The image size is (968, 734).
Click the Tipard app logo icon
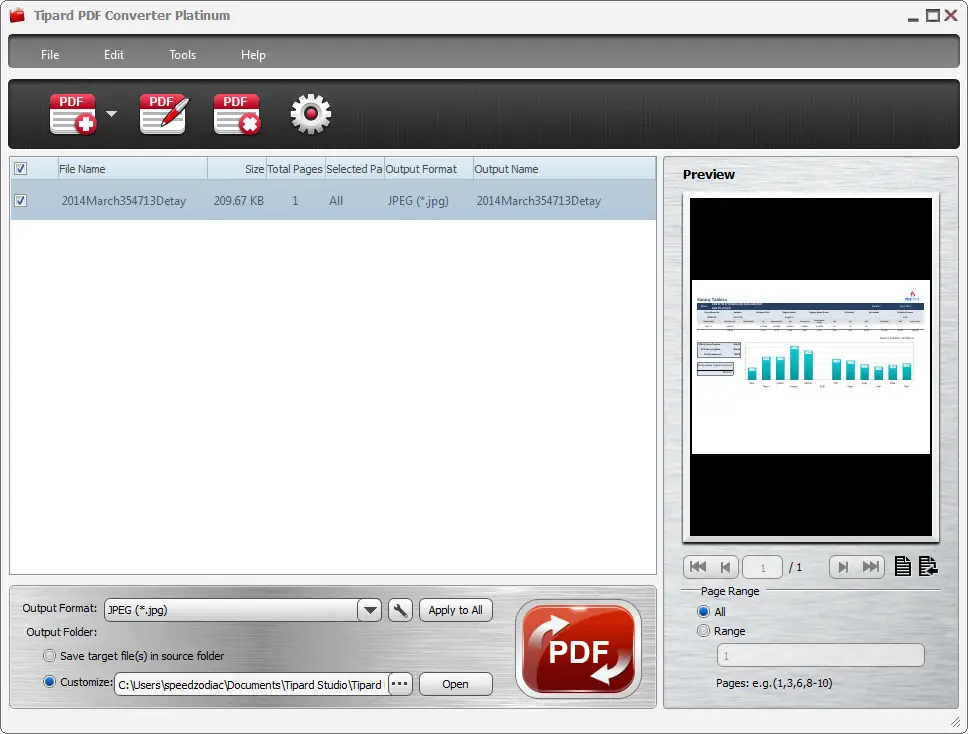[x=17, y=15]
